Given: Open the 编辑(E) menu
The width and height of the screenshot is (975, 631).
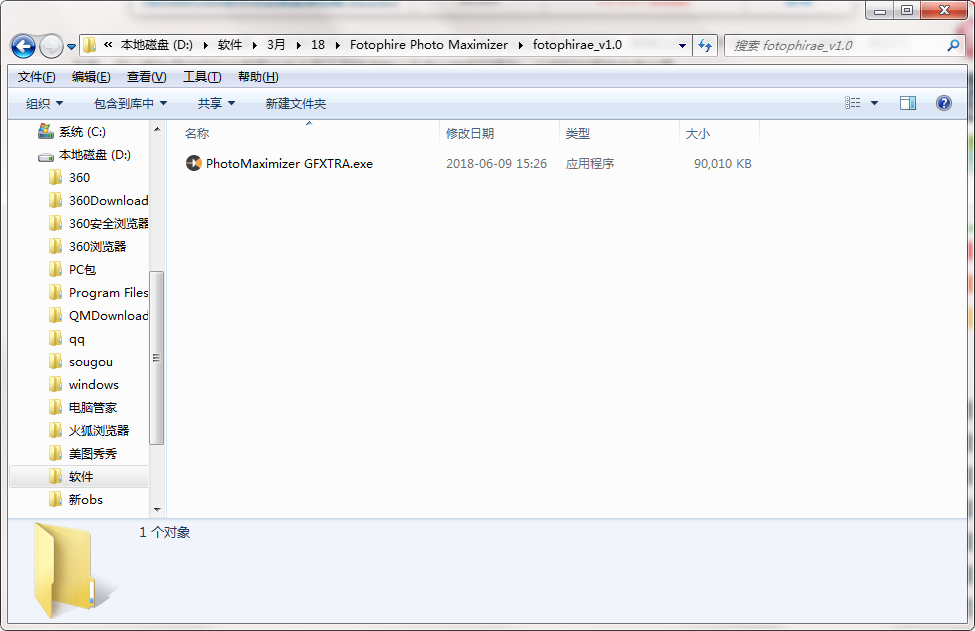Looking at the screenshot, I should (91, 77).
